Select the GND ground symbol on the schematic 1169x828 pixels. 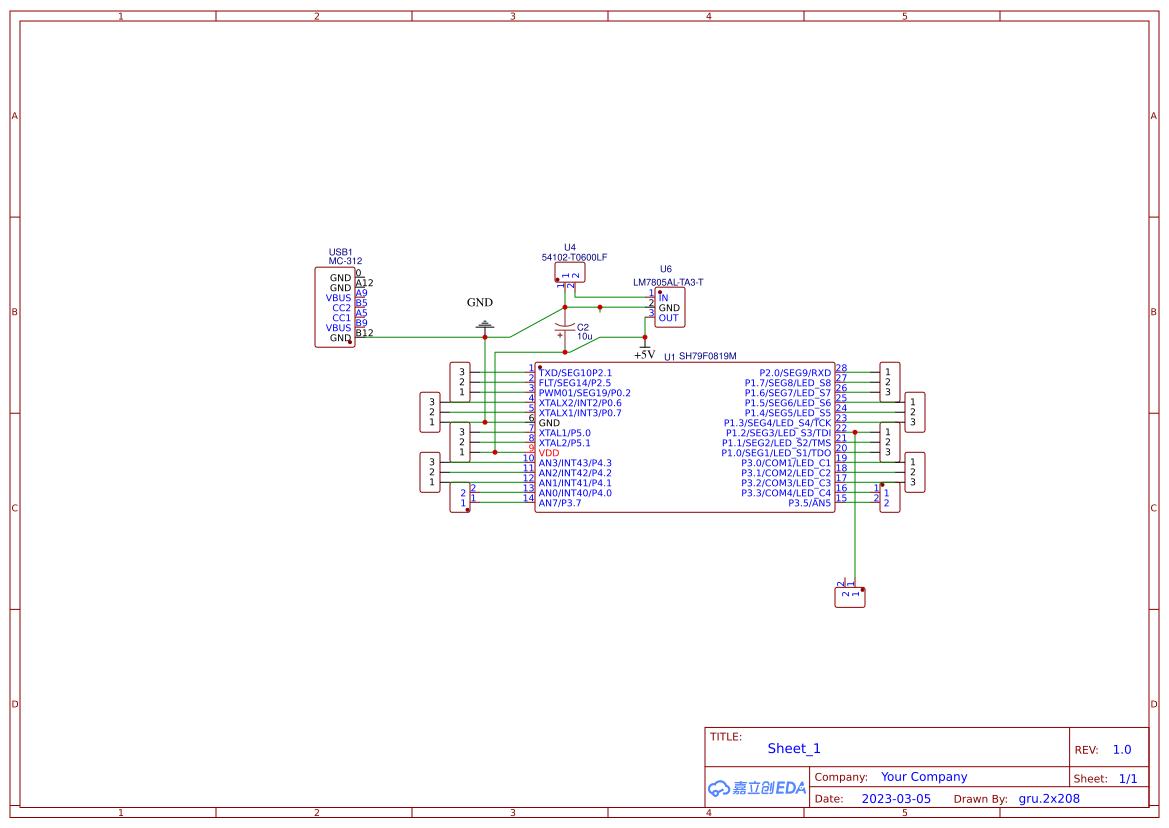484,324
